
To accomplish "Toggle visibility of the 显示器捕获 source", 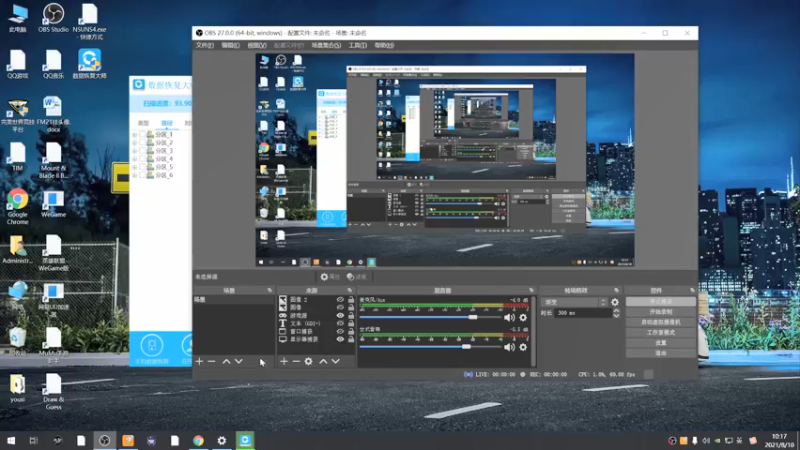I will [x=340, y=339].
